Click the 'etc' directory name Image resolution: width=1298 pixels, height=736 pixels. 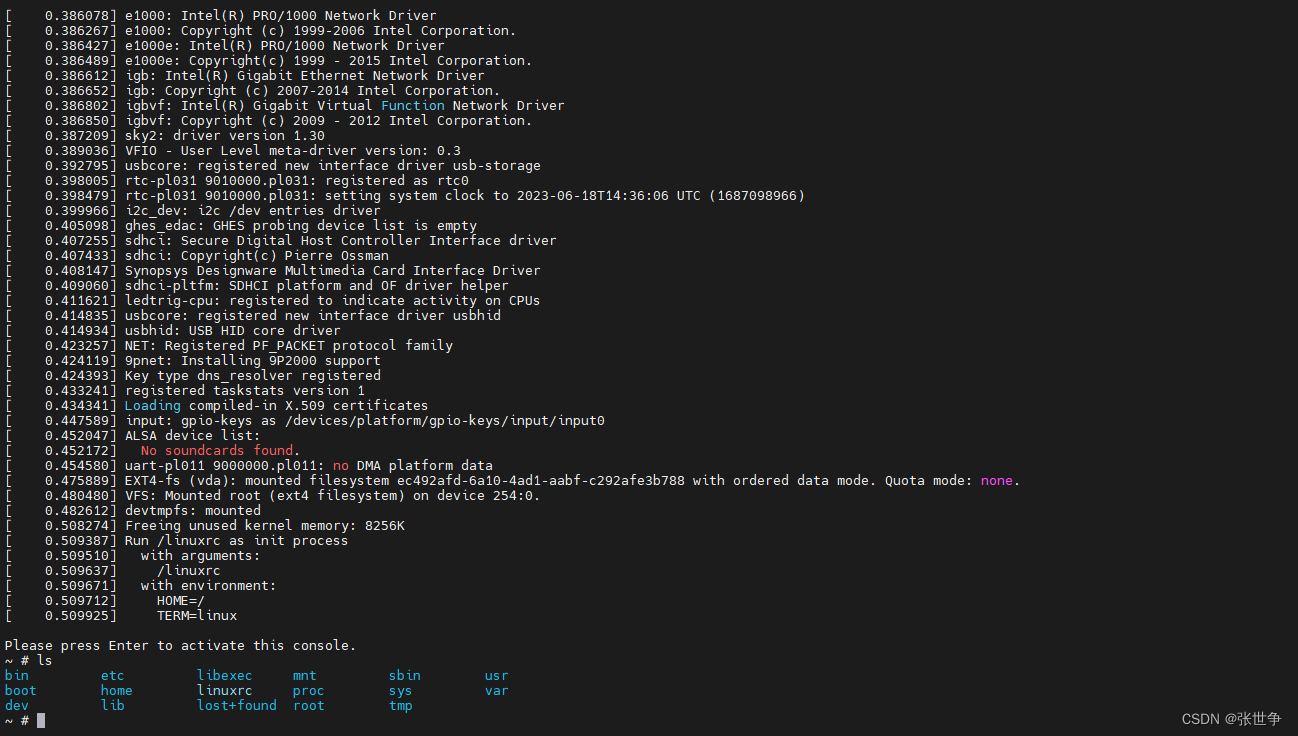pyautogui.click(x=113, y=676)
